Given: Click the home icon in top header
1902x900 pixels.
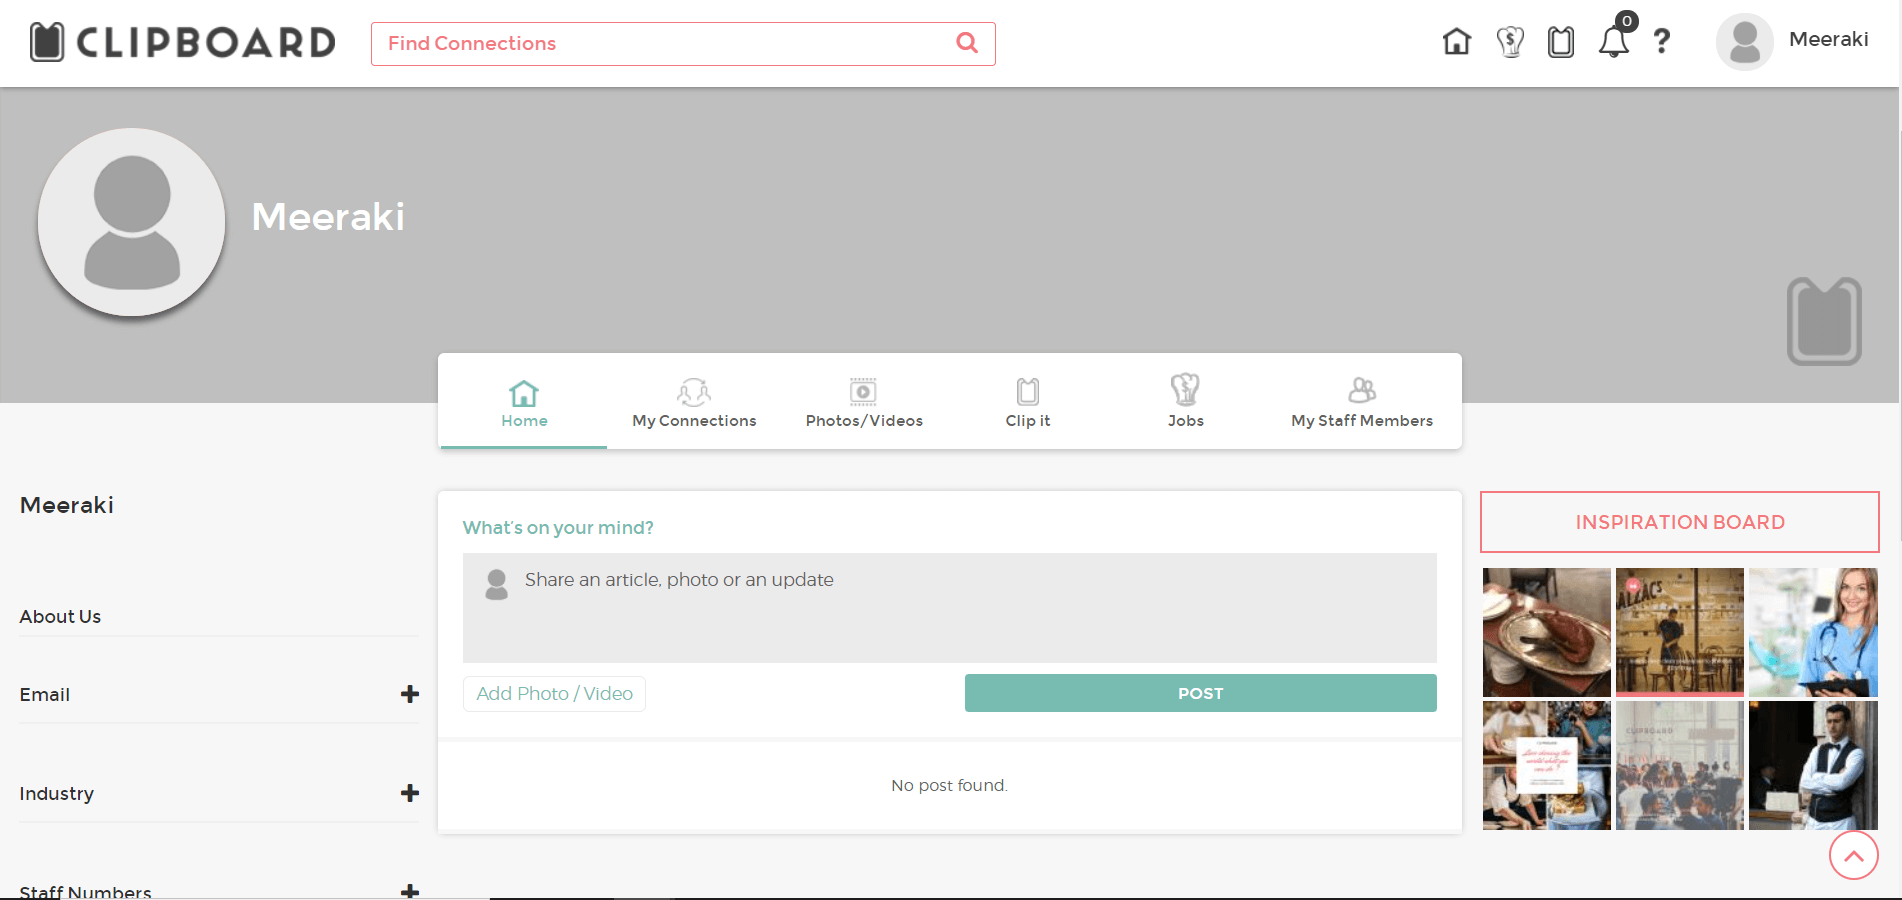Looking at the screenshot, I should coord(1457,42).
